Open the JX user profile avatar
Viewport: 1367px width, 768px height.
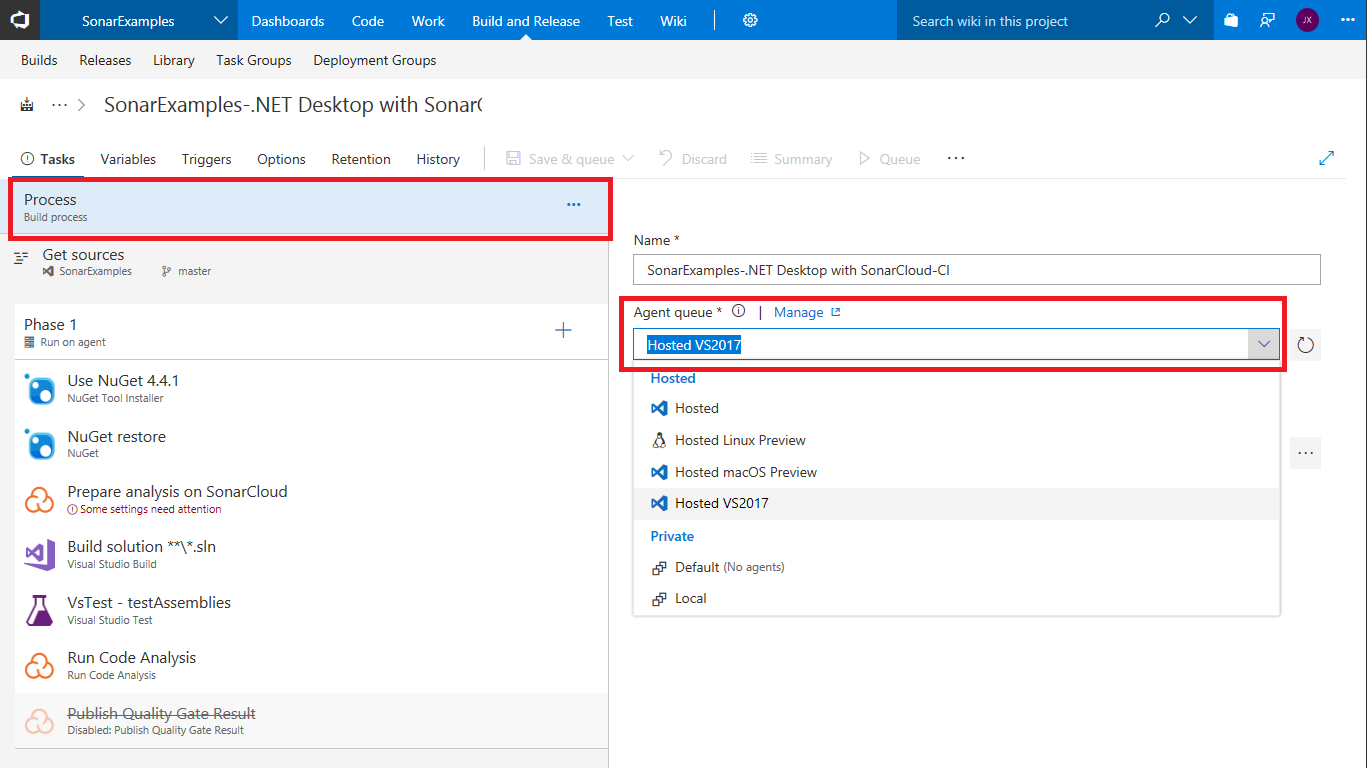coord(1307,20)
